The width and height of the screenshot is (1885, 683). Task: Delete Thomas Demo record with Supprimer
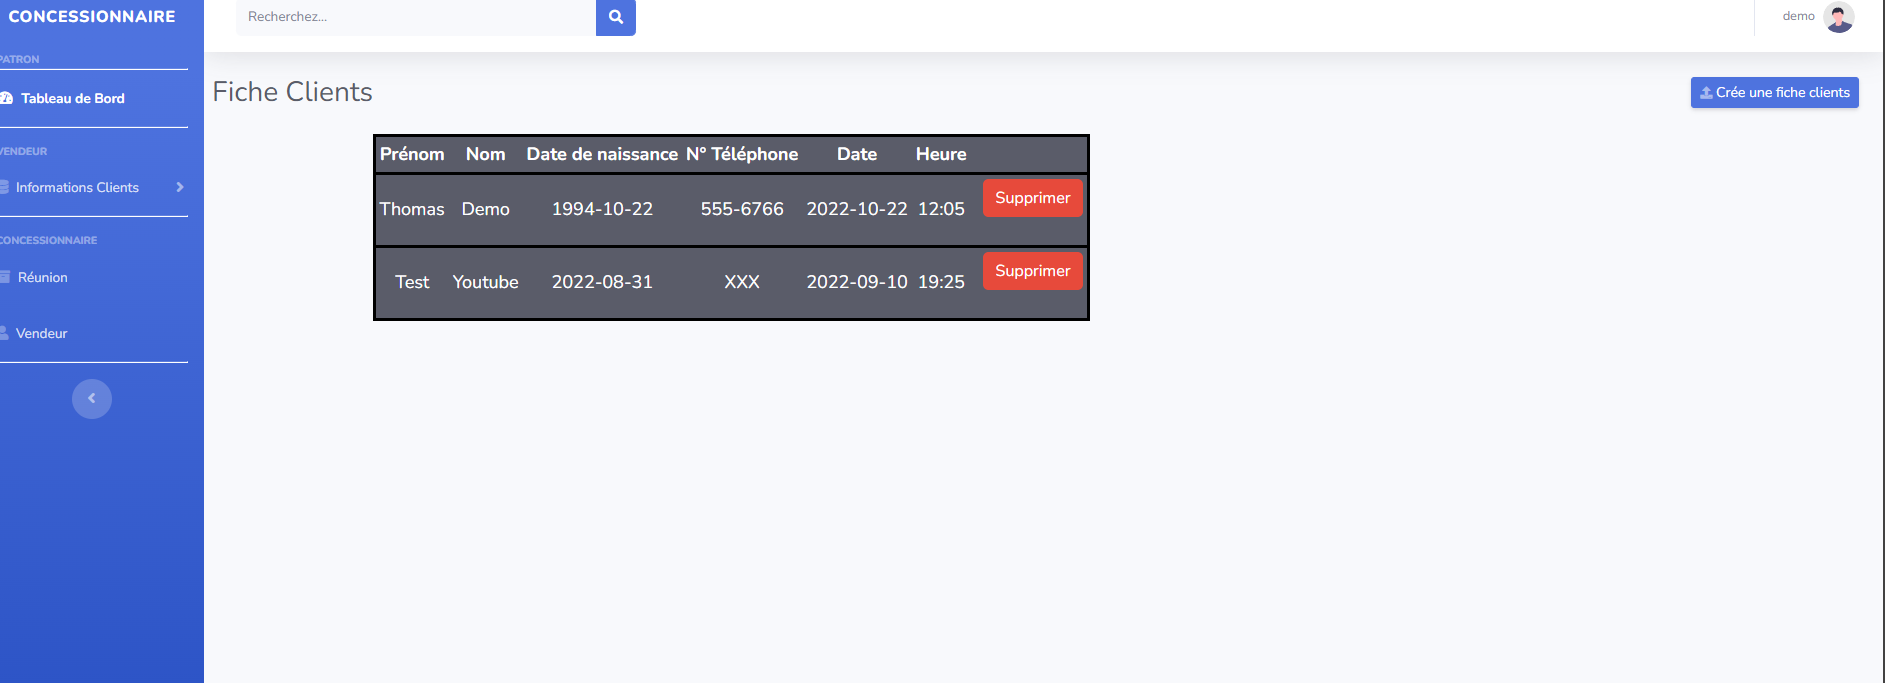(x=1032, y=198)
